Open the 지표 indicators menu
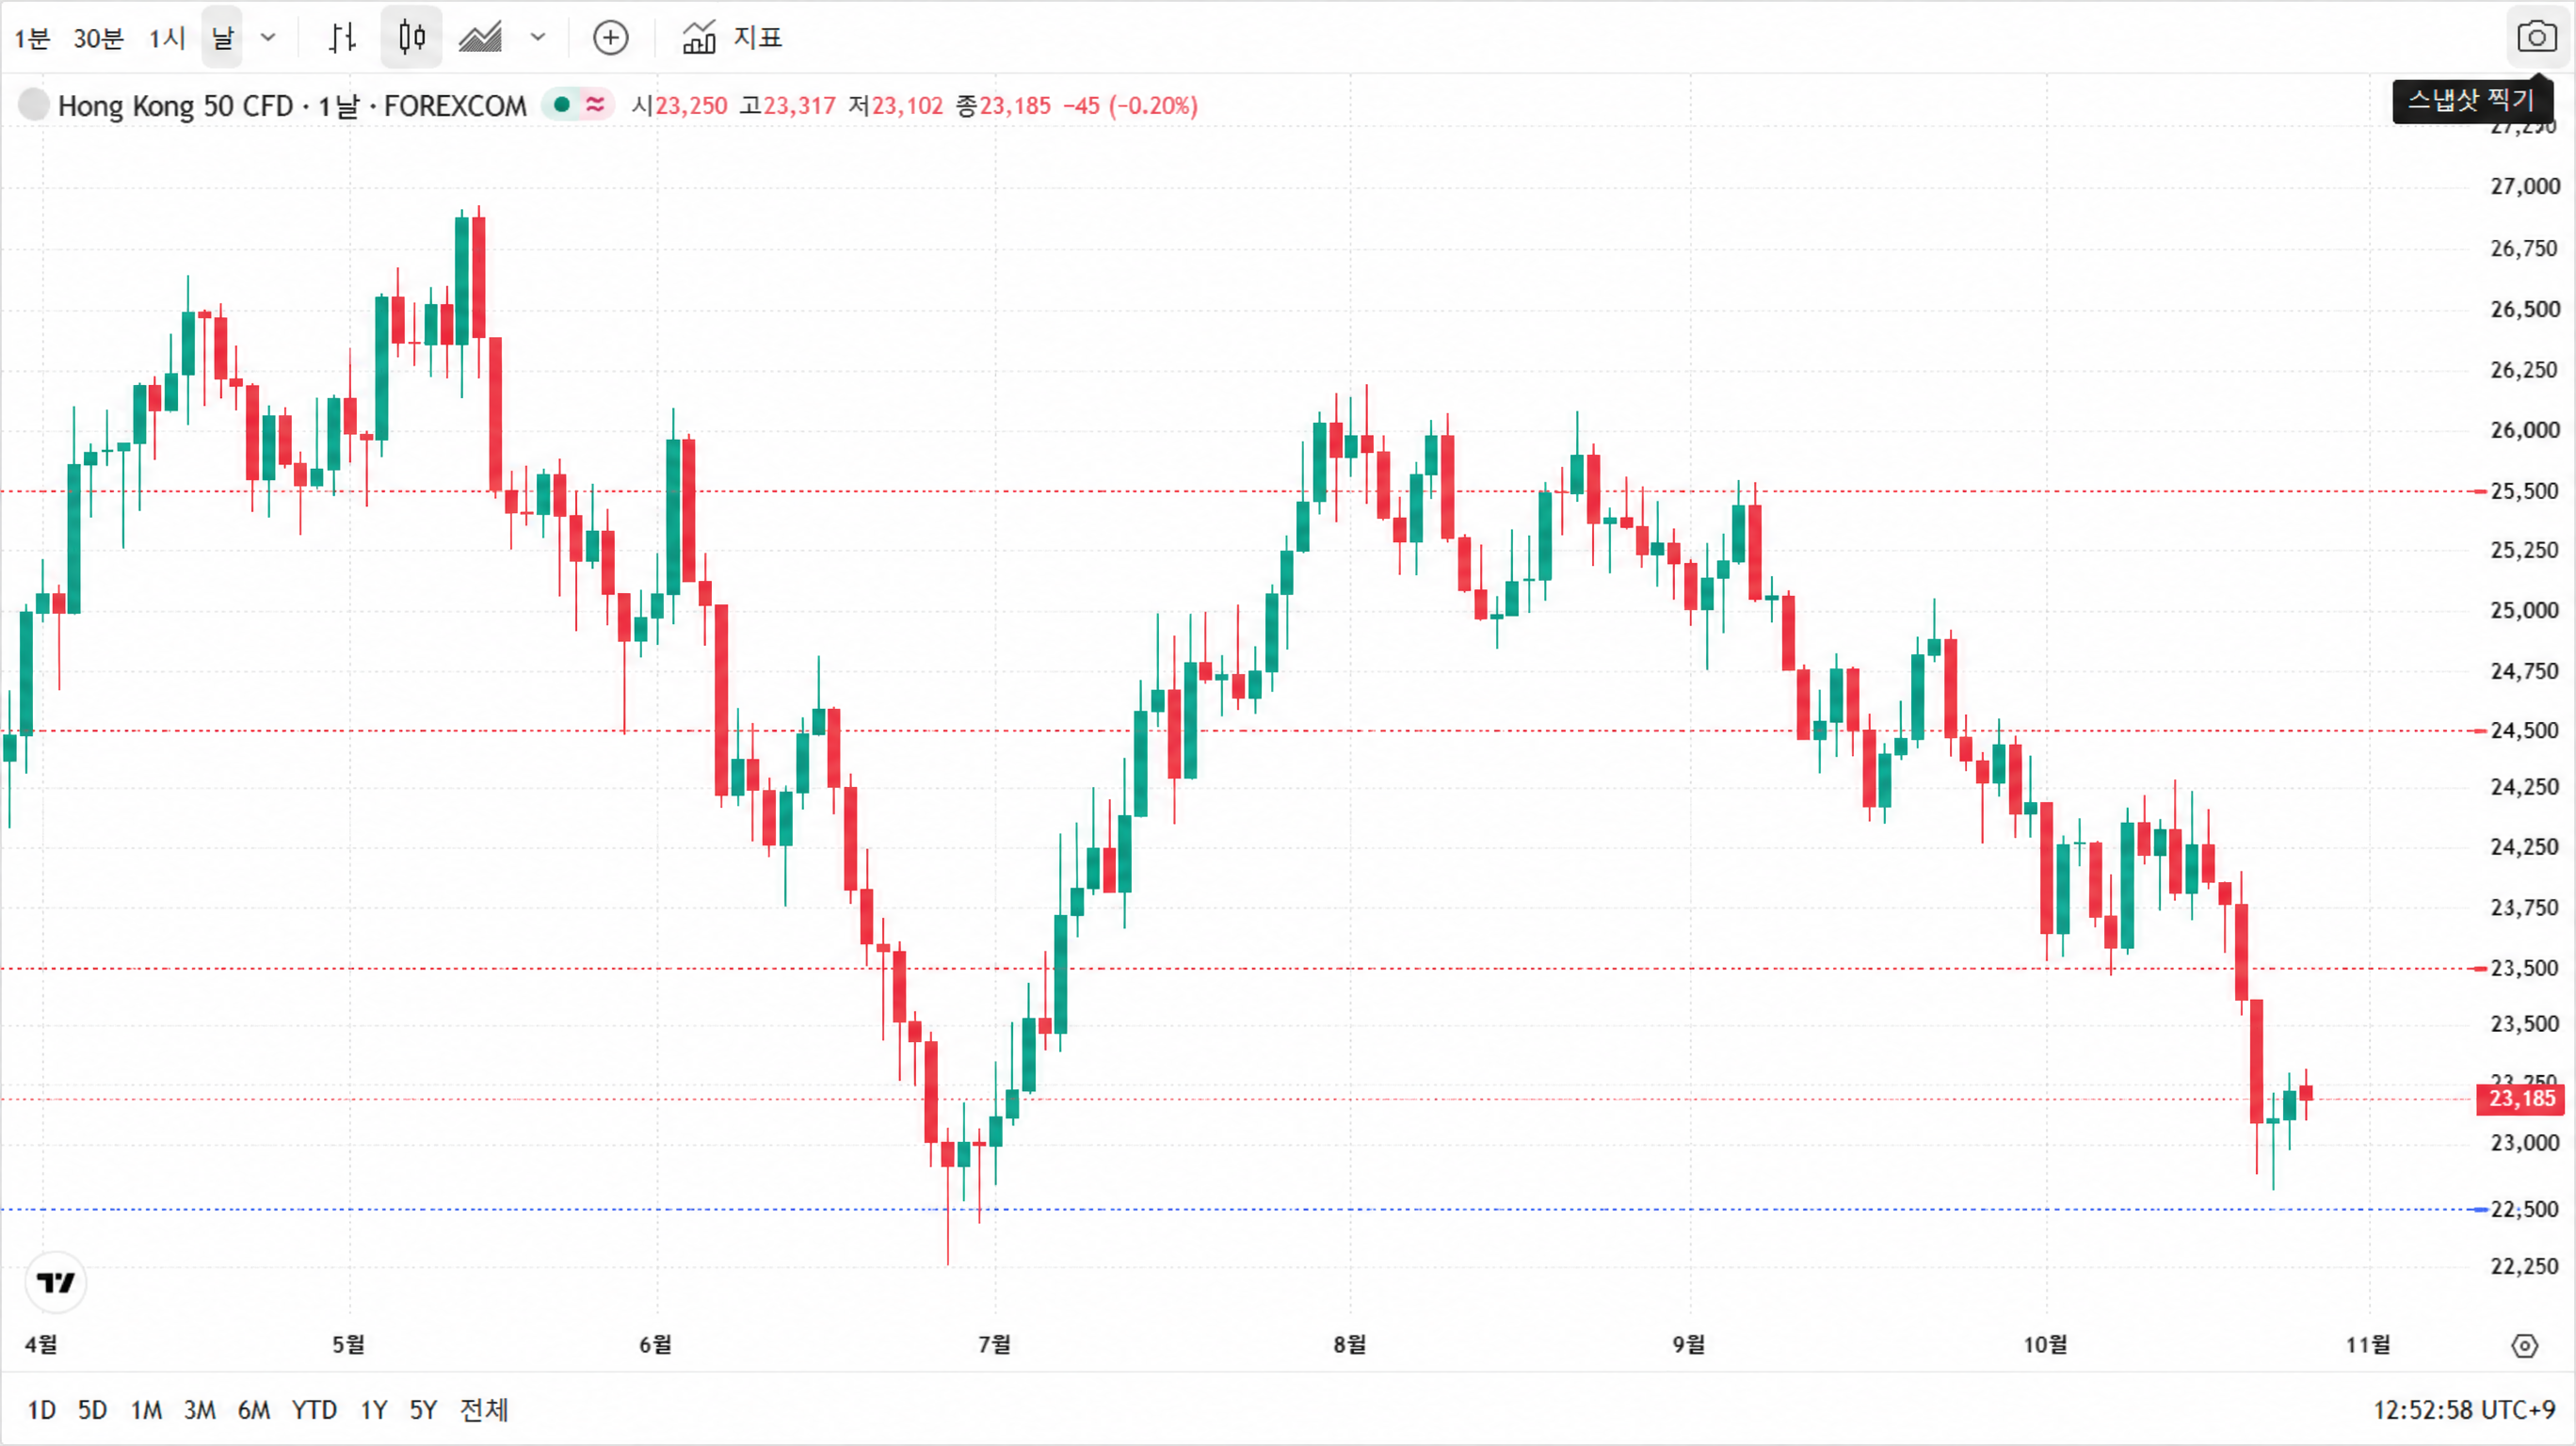This screenshot has width=2576, height=1446. (733, 38)
